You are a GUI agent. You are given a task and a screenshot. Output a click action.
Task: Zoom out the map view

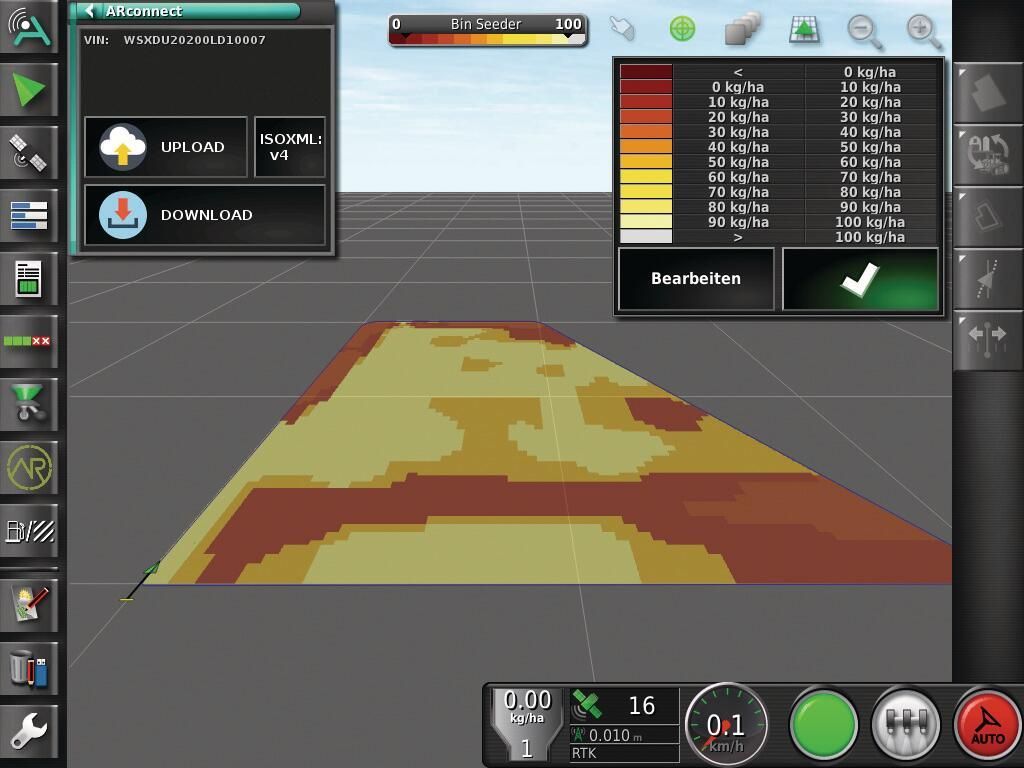864,30
